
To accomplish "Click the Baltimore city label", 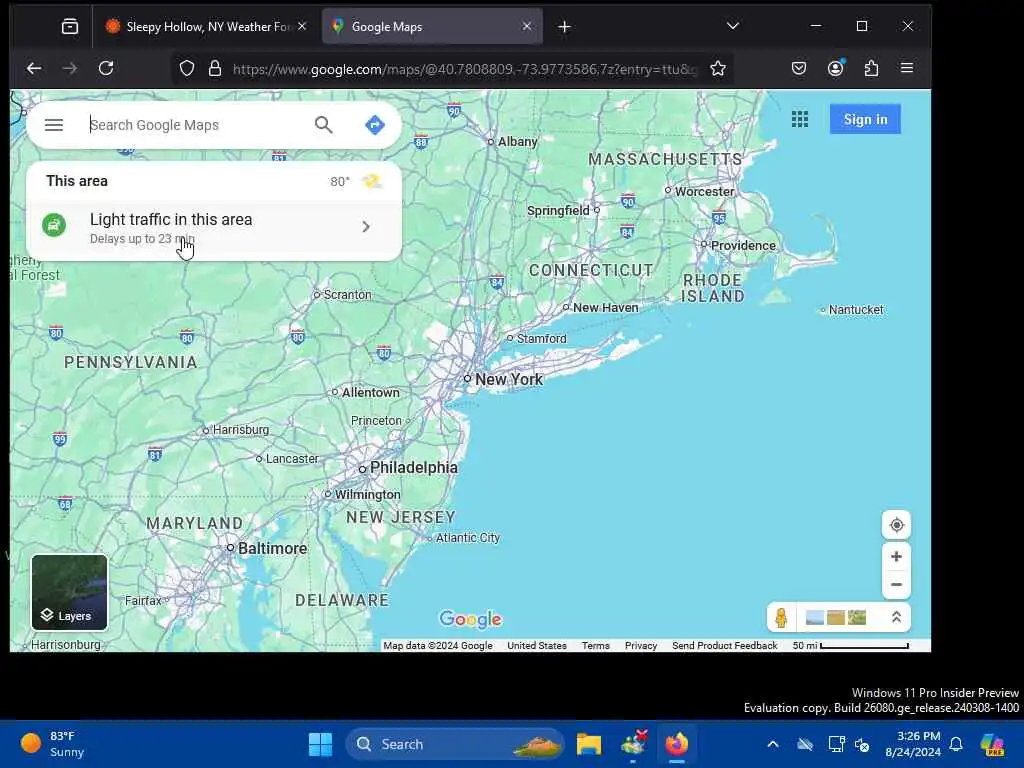I will click(x=272, y=549).
